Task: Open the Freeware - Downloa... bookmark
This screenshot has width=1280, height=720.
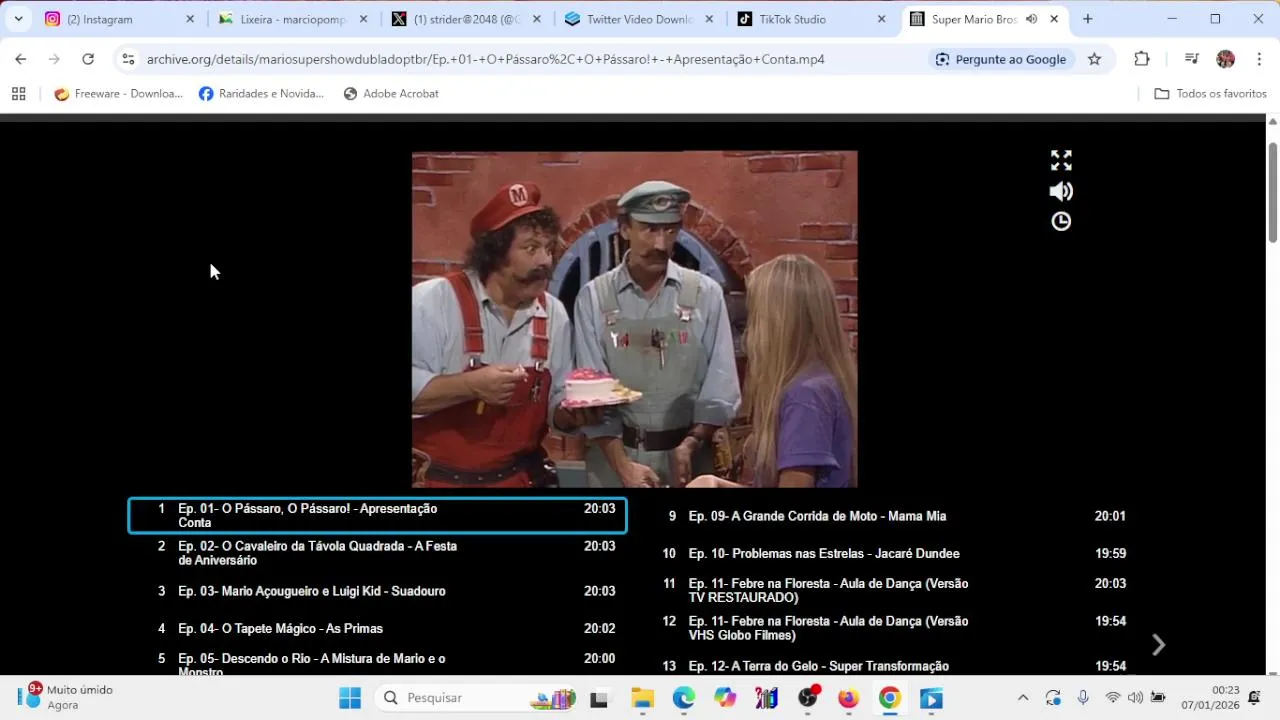Action: 118,94
